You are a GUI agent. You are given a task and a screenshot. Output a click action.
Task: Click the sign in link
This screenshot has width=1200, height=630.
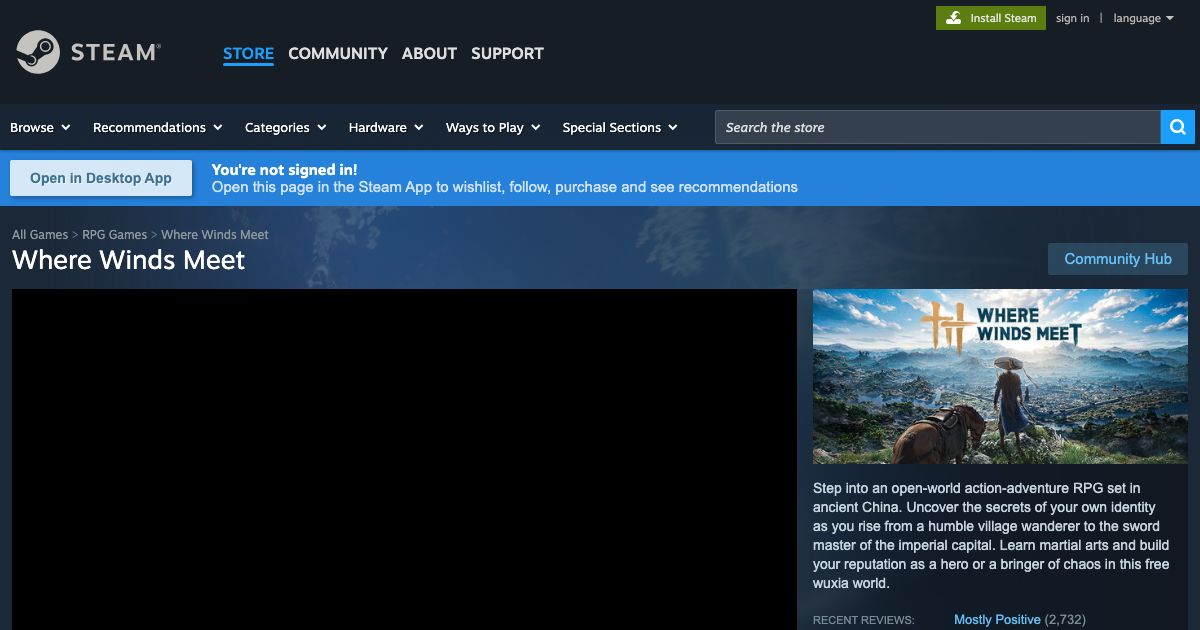(x=1073, y=18)
